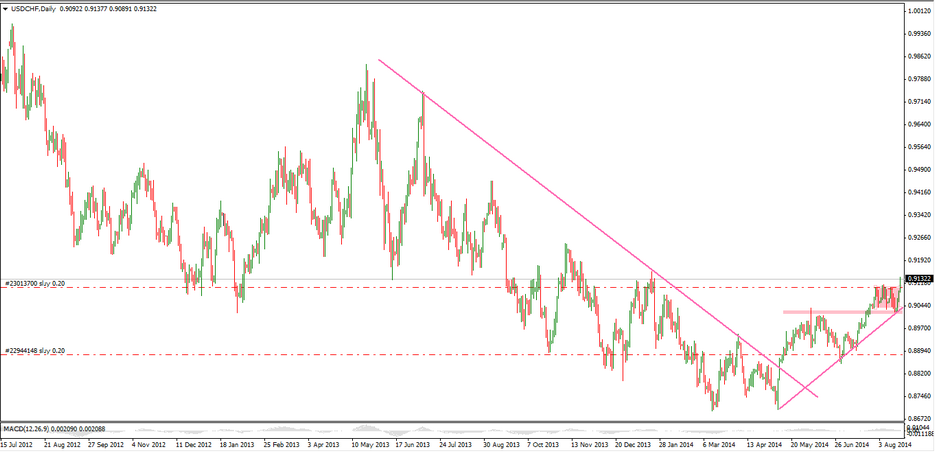Click the 30 Aug 2013 date label
935x452 pixels.
pos(502,443)
